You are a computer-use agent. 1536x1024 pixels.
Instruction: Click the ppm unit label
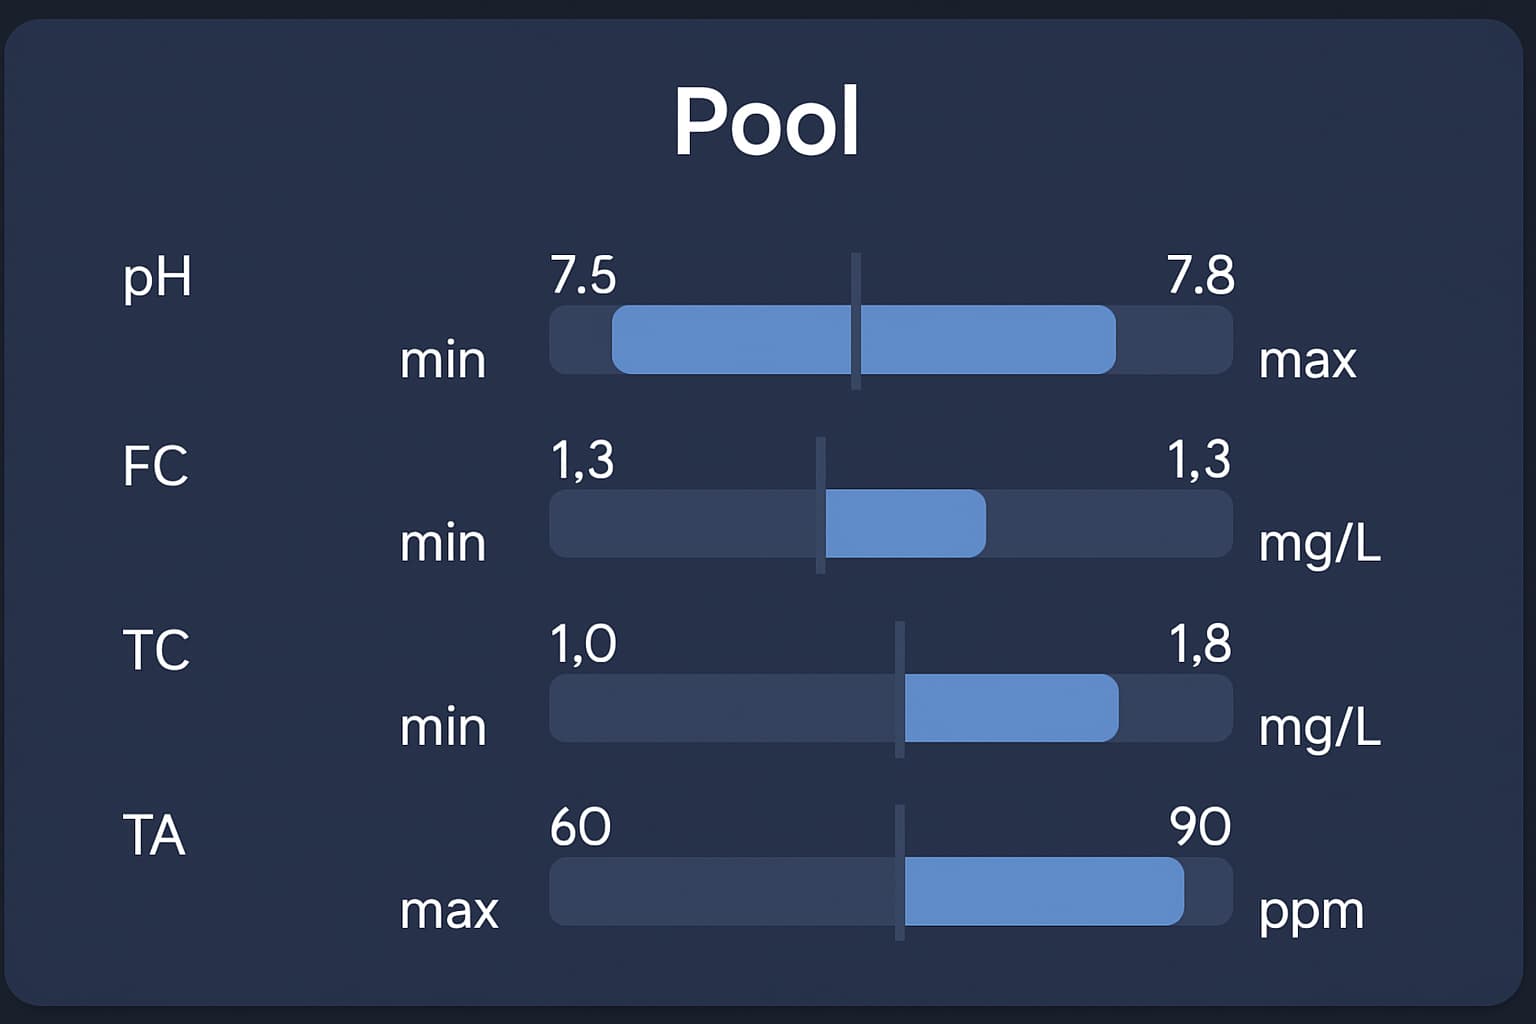click(1311, 913)
